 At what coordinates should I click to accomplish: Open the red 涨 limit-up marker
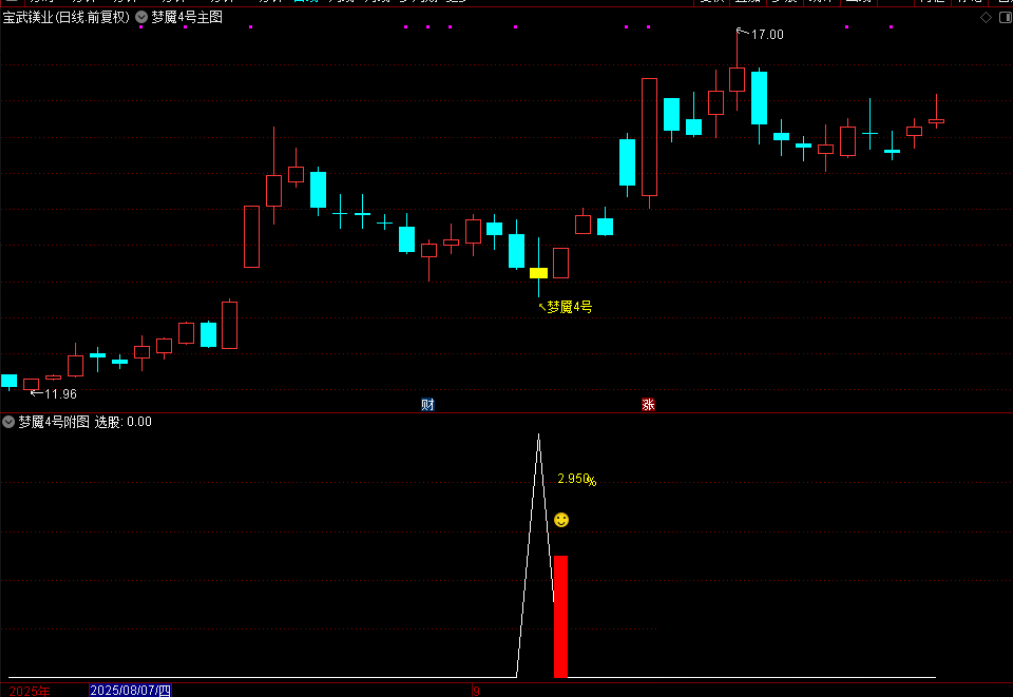pos(648,404)
